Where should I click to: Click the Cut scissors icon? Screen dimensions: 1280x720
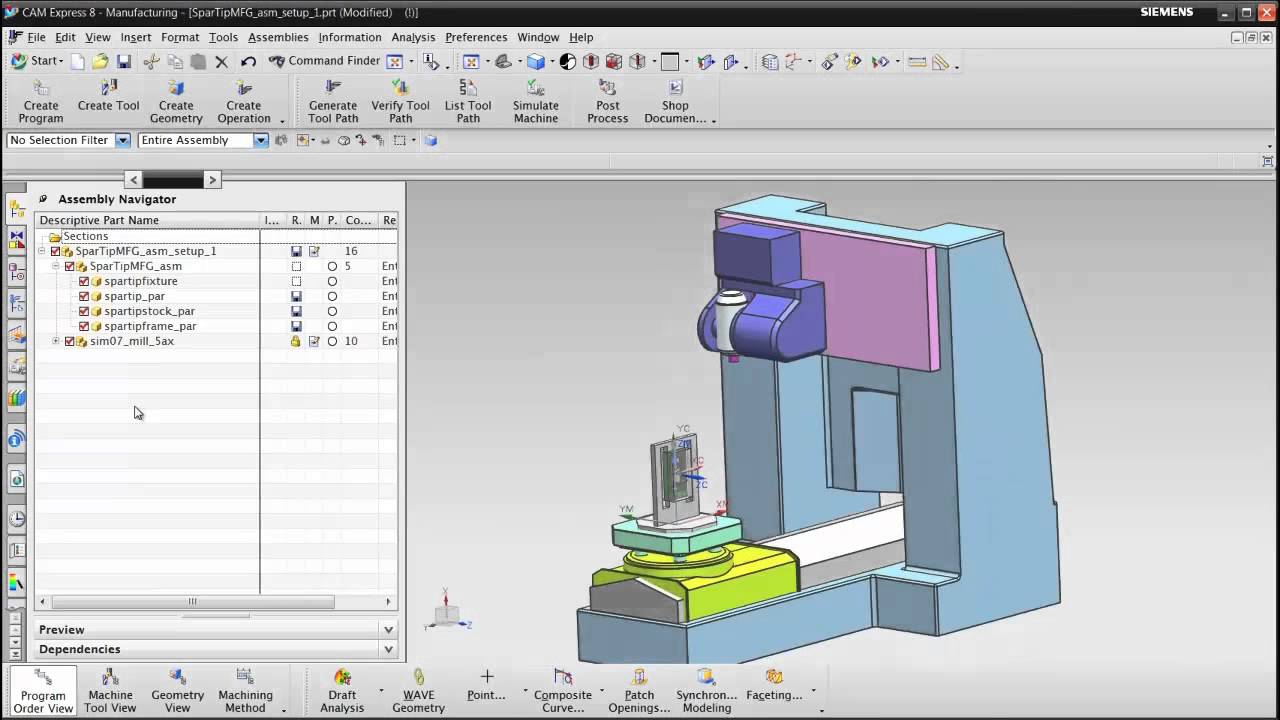click(x=152, y=61)
